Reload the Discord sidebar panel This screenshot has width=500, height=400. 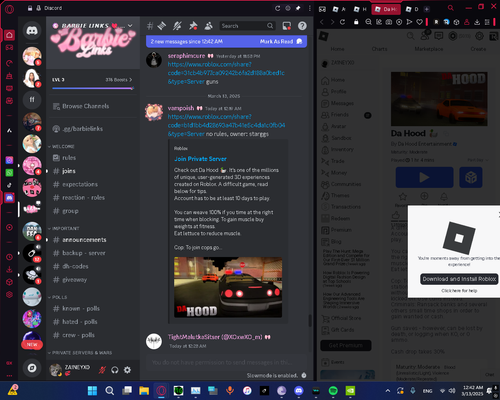click(x=277, y=8)
